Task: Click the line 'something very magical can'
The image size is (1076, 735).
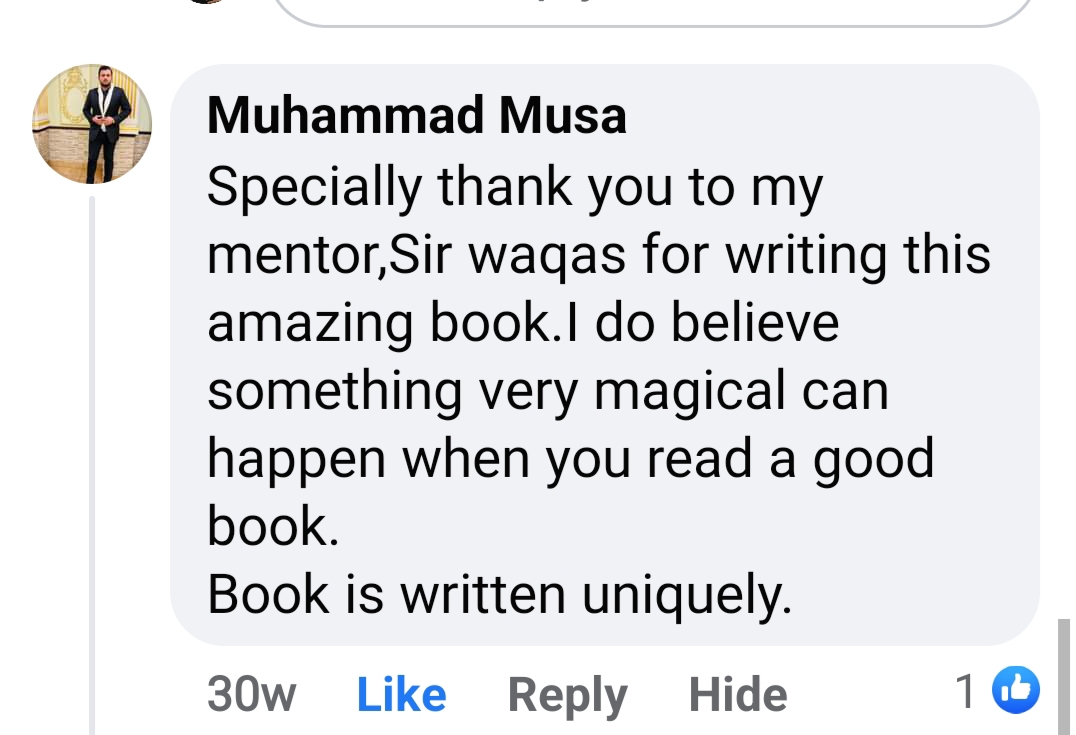Action: [x=548, y=390]
